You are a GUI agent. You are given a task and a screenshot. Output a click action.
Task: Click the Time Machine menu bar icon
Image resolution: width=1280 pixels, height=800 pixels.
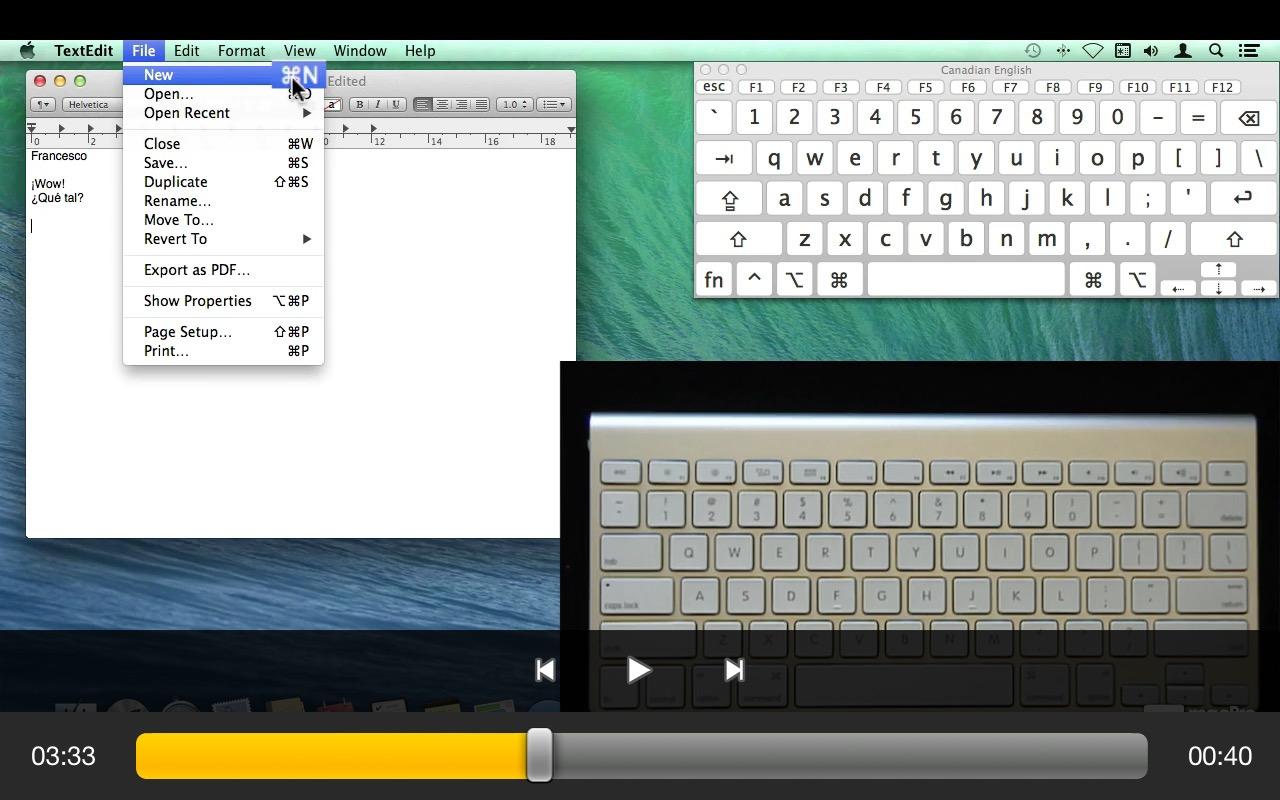pos(1033,51)
